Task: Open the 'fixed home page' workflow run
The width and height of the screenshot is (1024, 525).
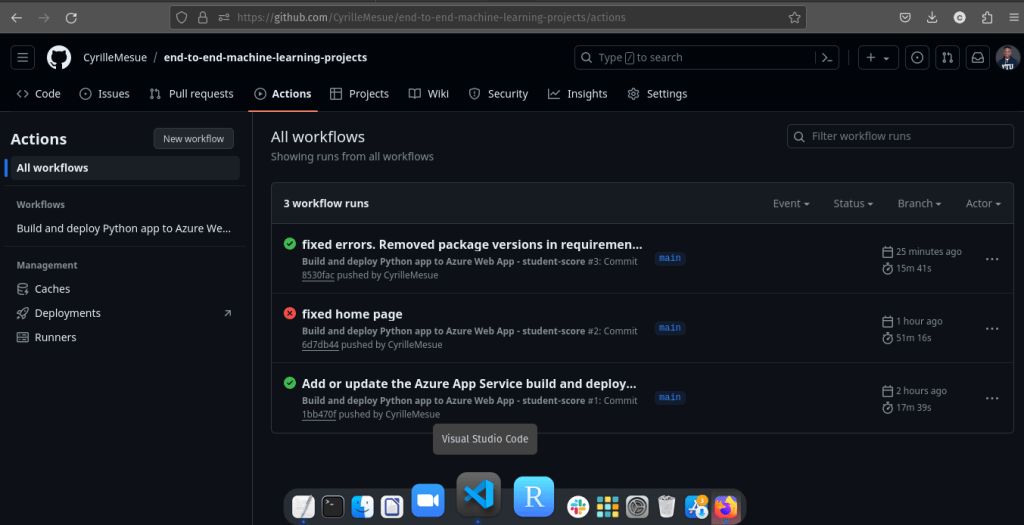Action: [352, 314]
